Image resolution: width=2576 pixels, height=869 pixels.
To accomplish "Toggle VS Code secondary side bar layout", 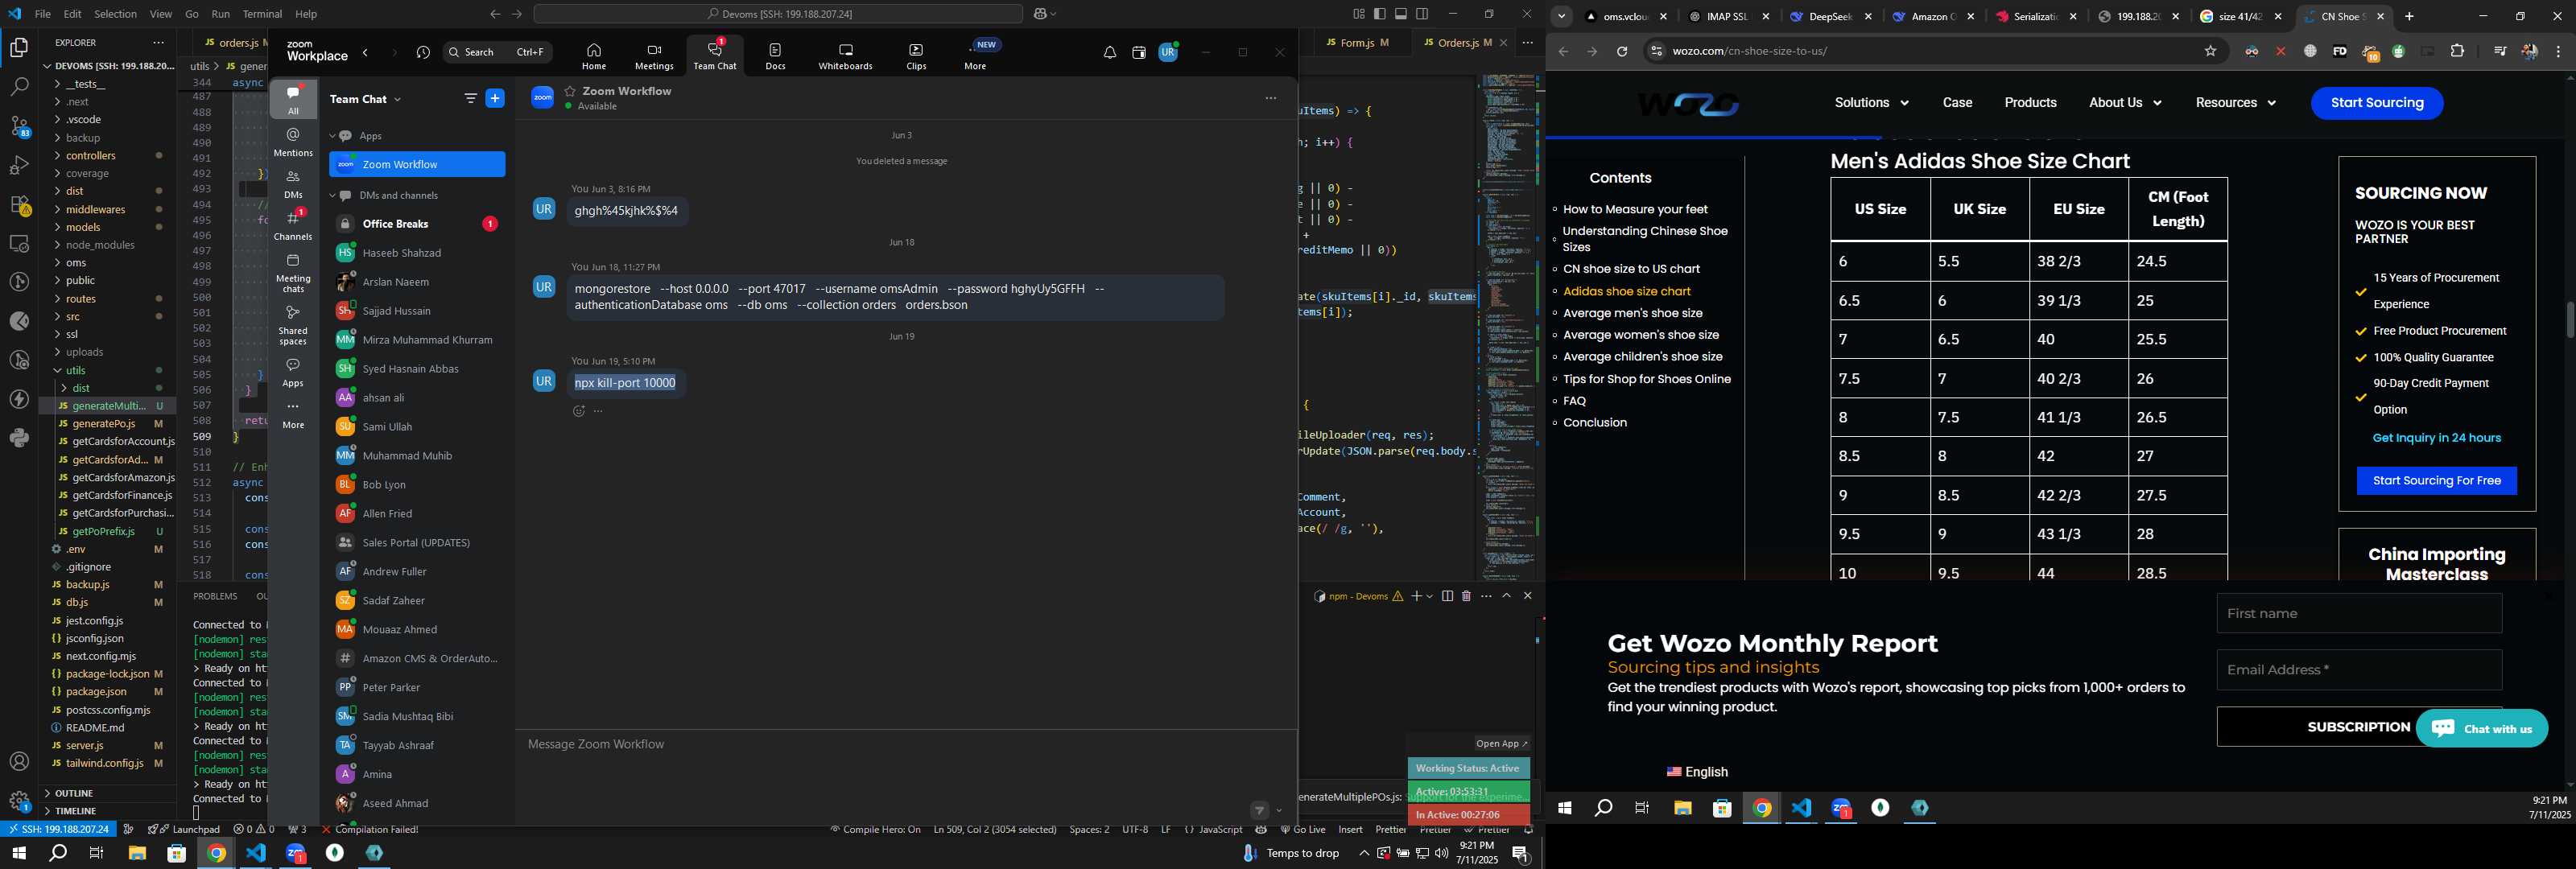I will (1422, 14).
